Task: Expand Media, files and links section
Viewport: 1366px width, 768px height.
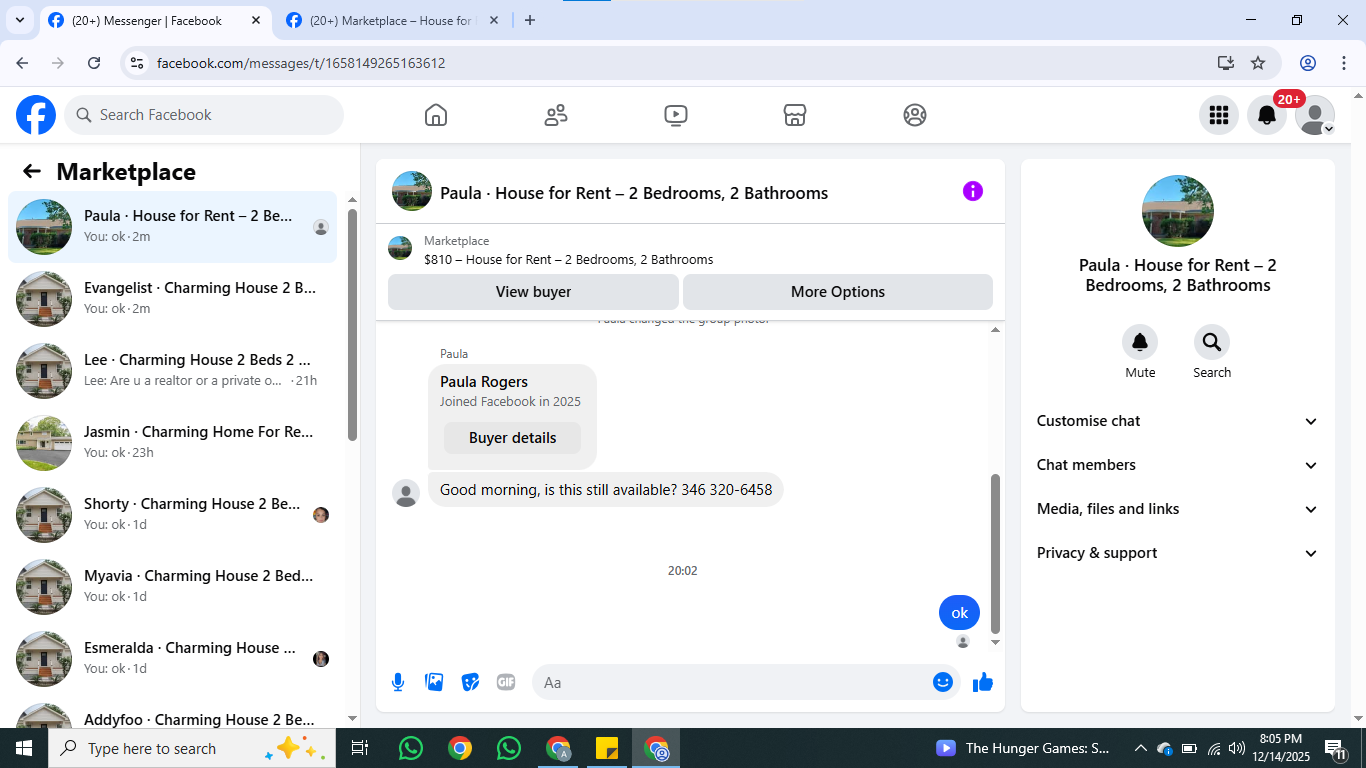Action: [1178, 509]
